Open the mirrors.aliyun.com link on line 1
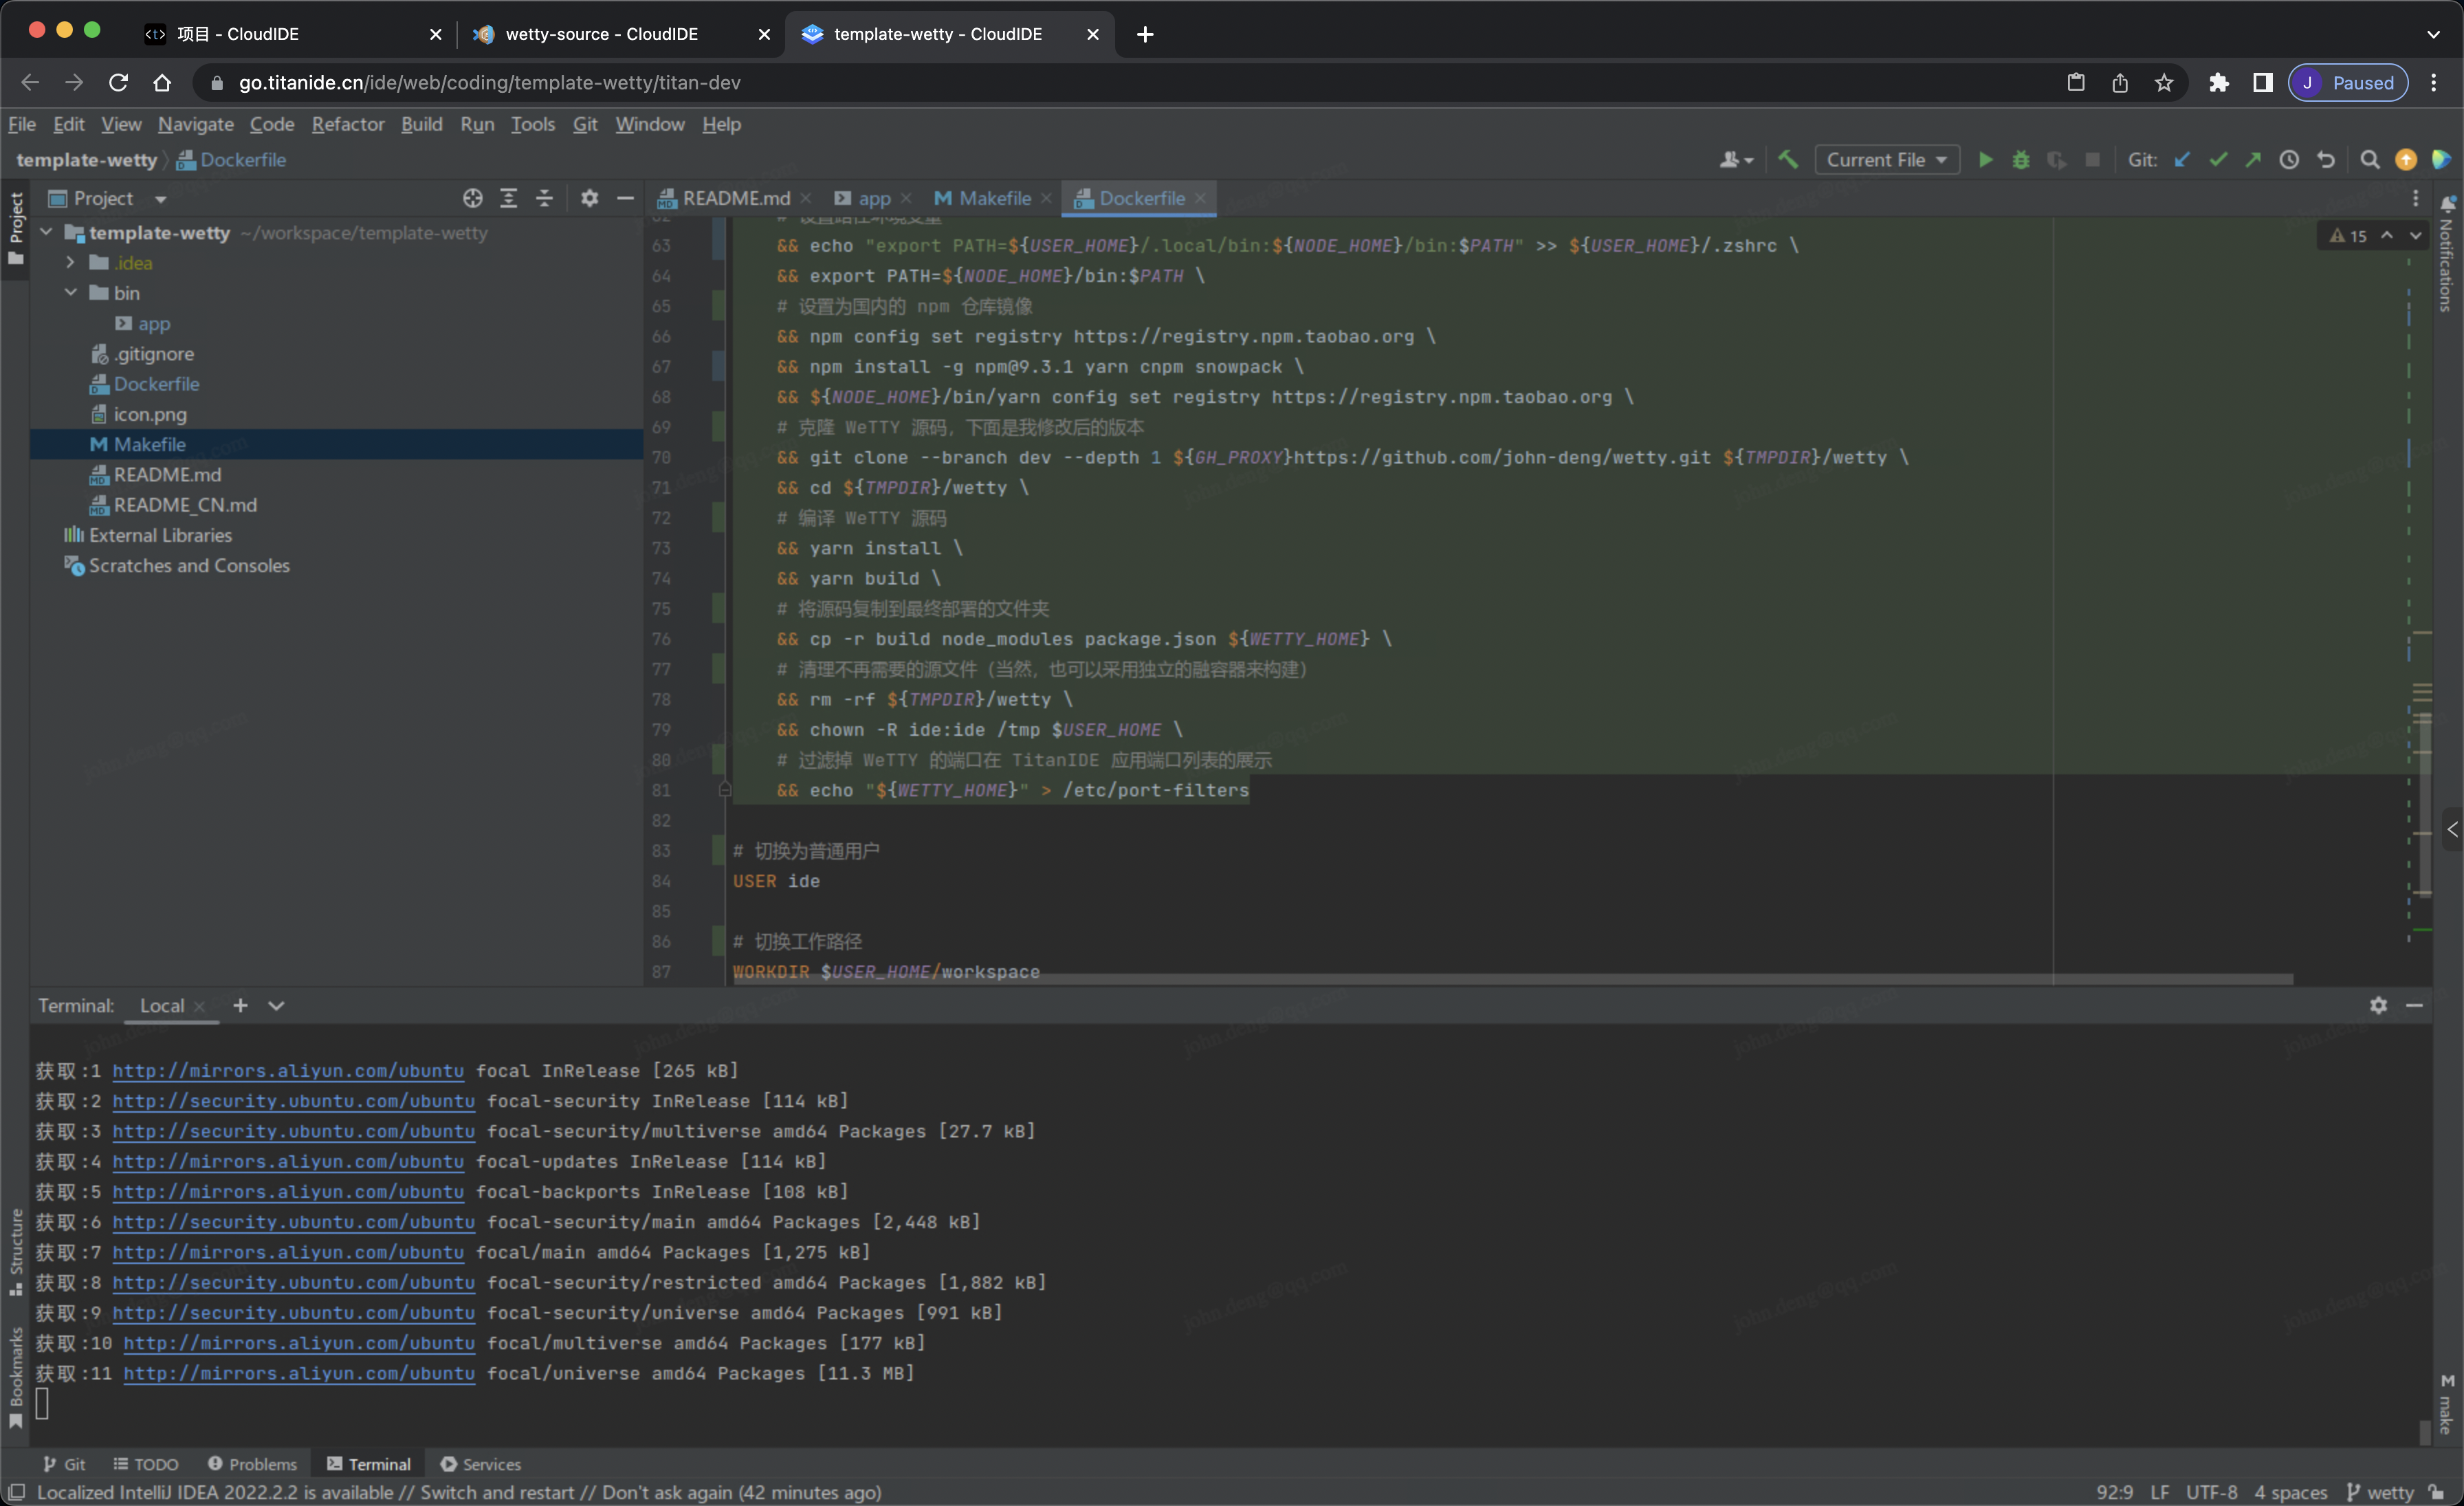The width and height of the screenshot is (2464, 1506). pyautogui.click(x=288, y=1071)
